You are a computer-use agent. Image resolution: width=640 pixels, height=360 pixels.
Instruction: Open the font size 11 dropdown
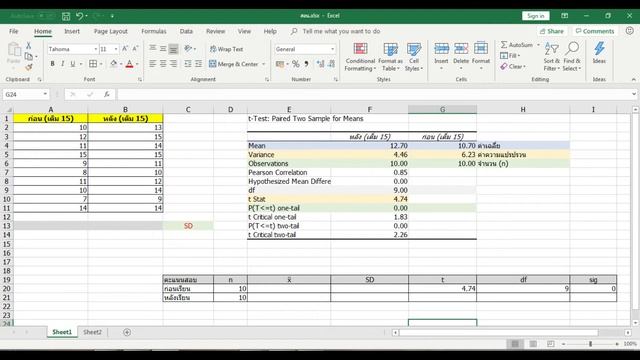[116, 49]
